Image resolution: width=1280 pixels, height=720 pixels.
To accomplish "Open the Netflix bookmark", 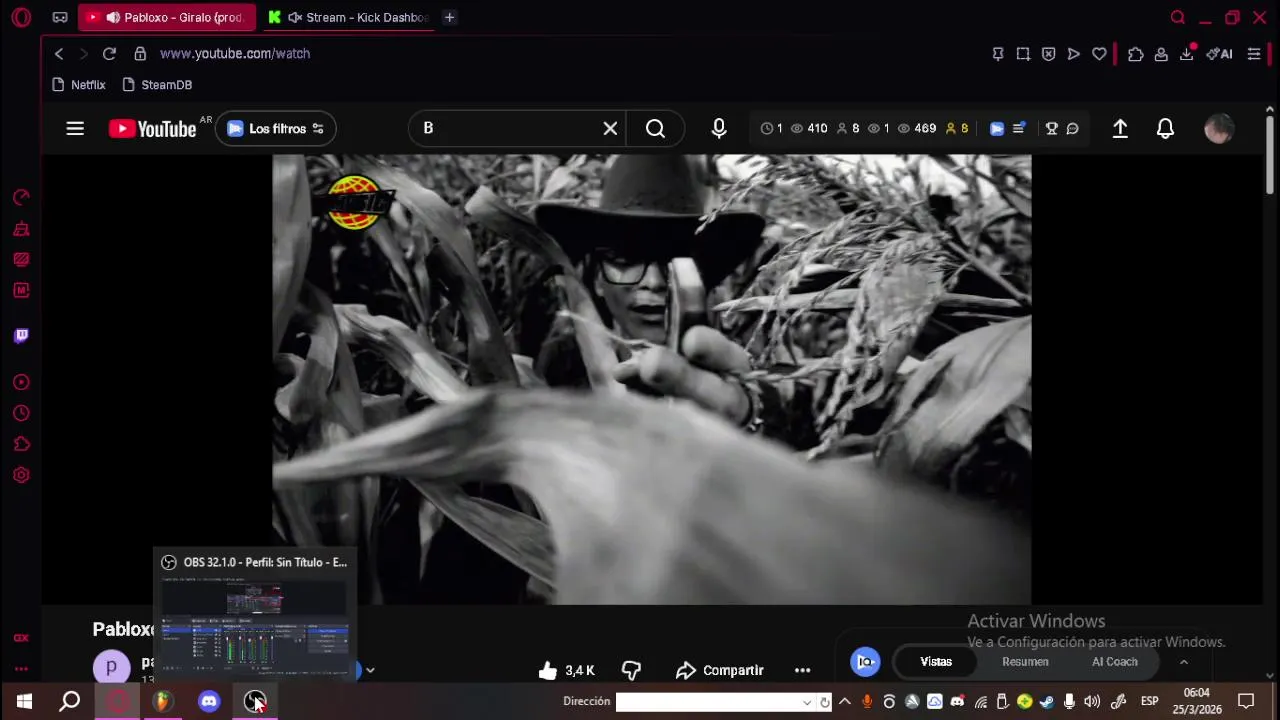I will [x=78, y=85].
